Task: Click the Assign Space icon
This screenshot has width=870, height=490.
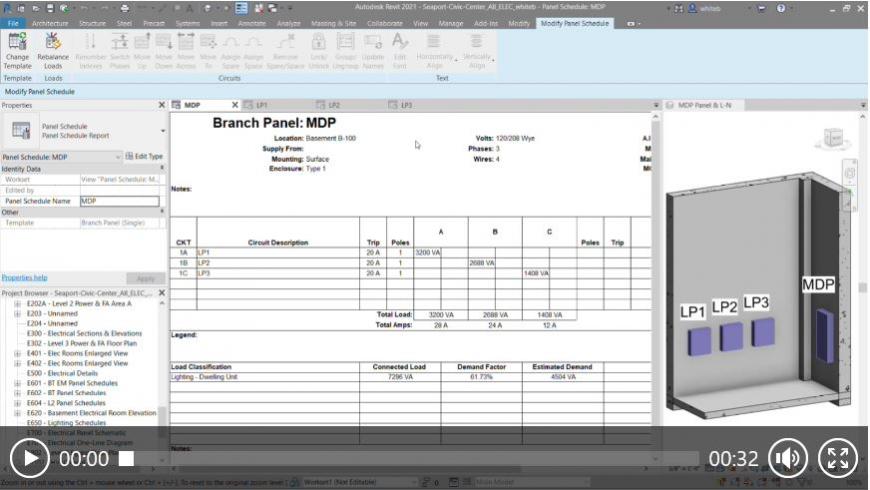Action: [253, 42]
